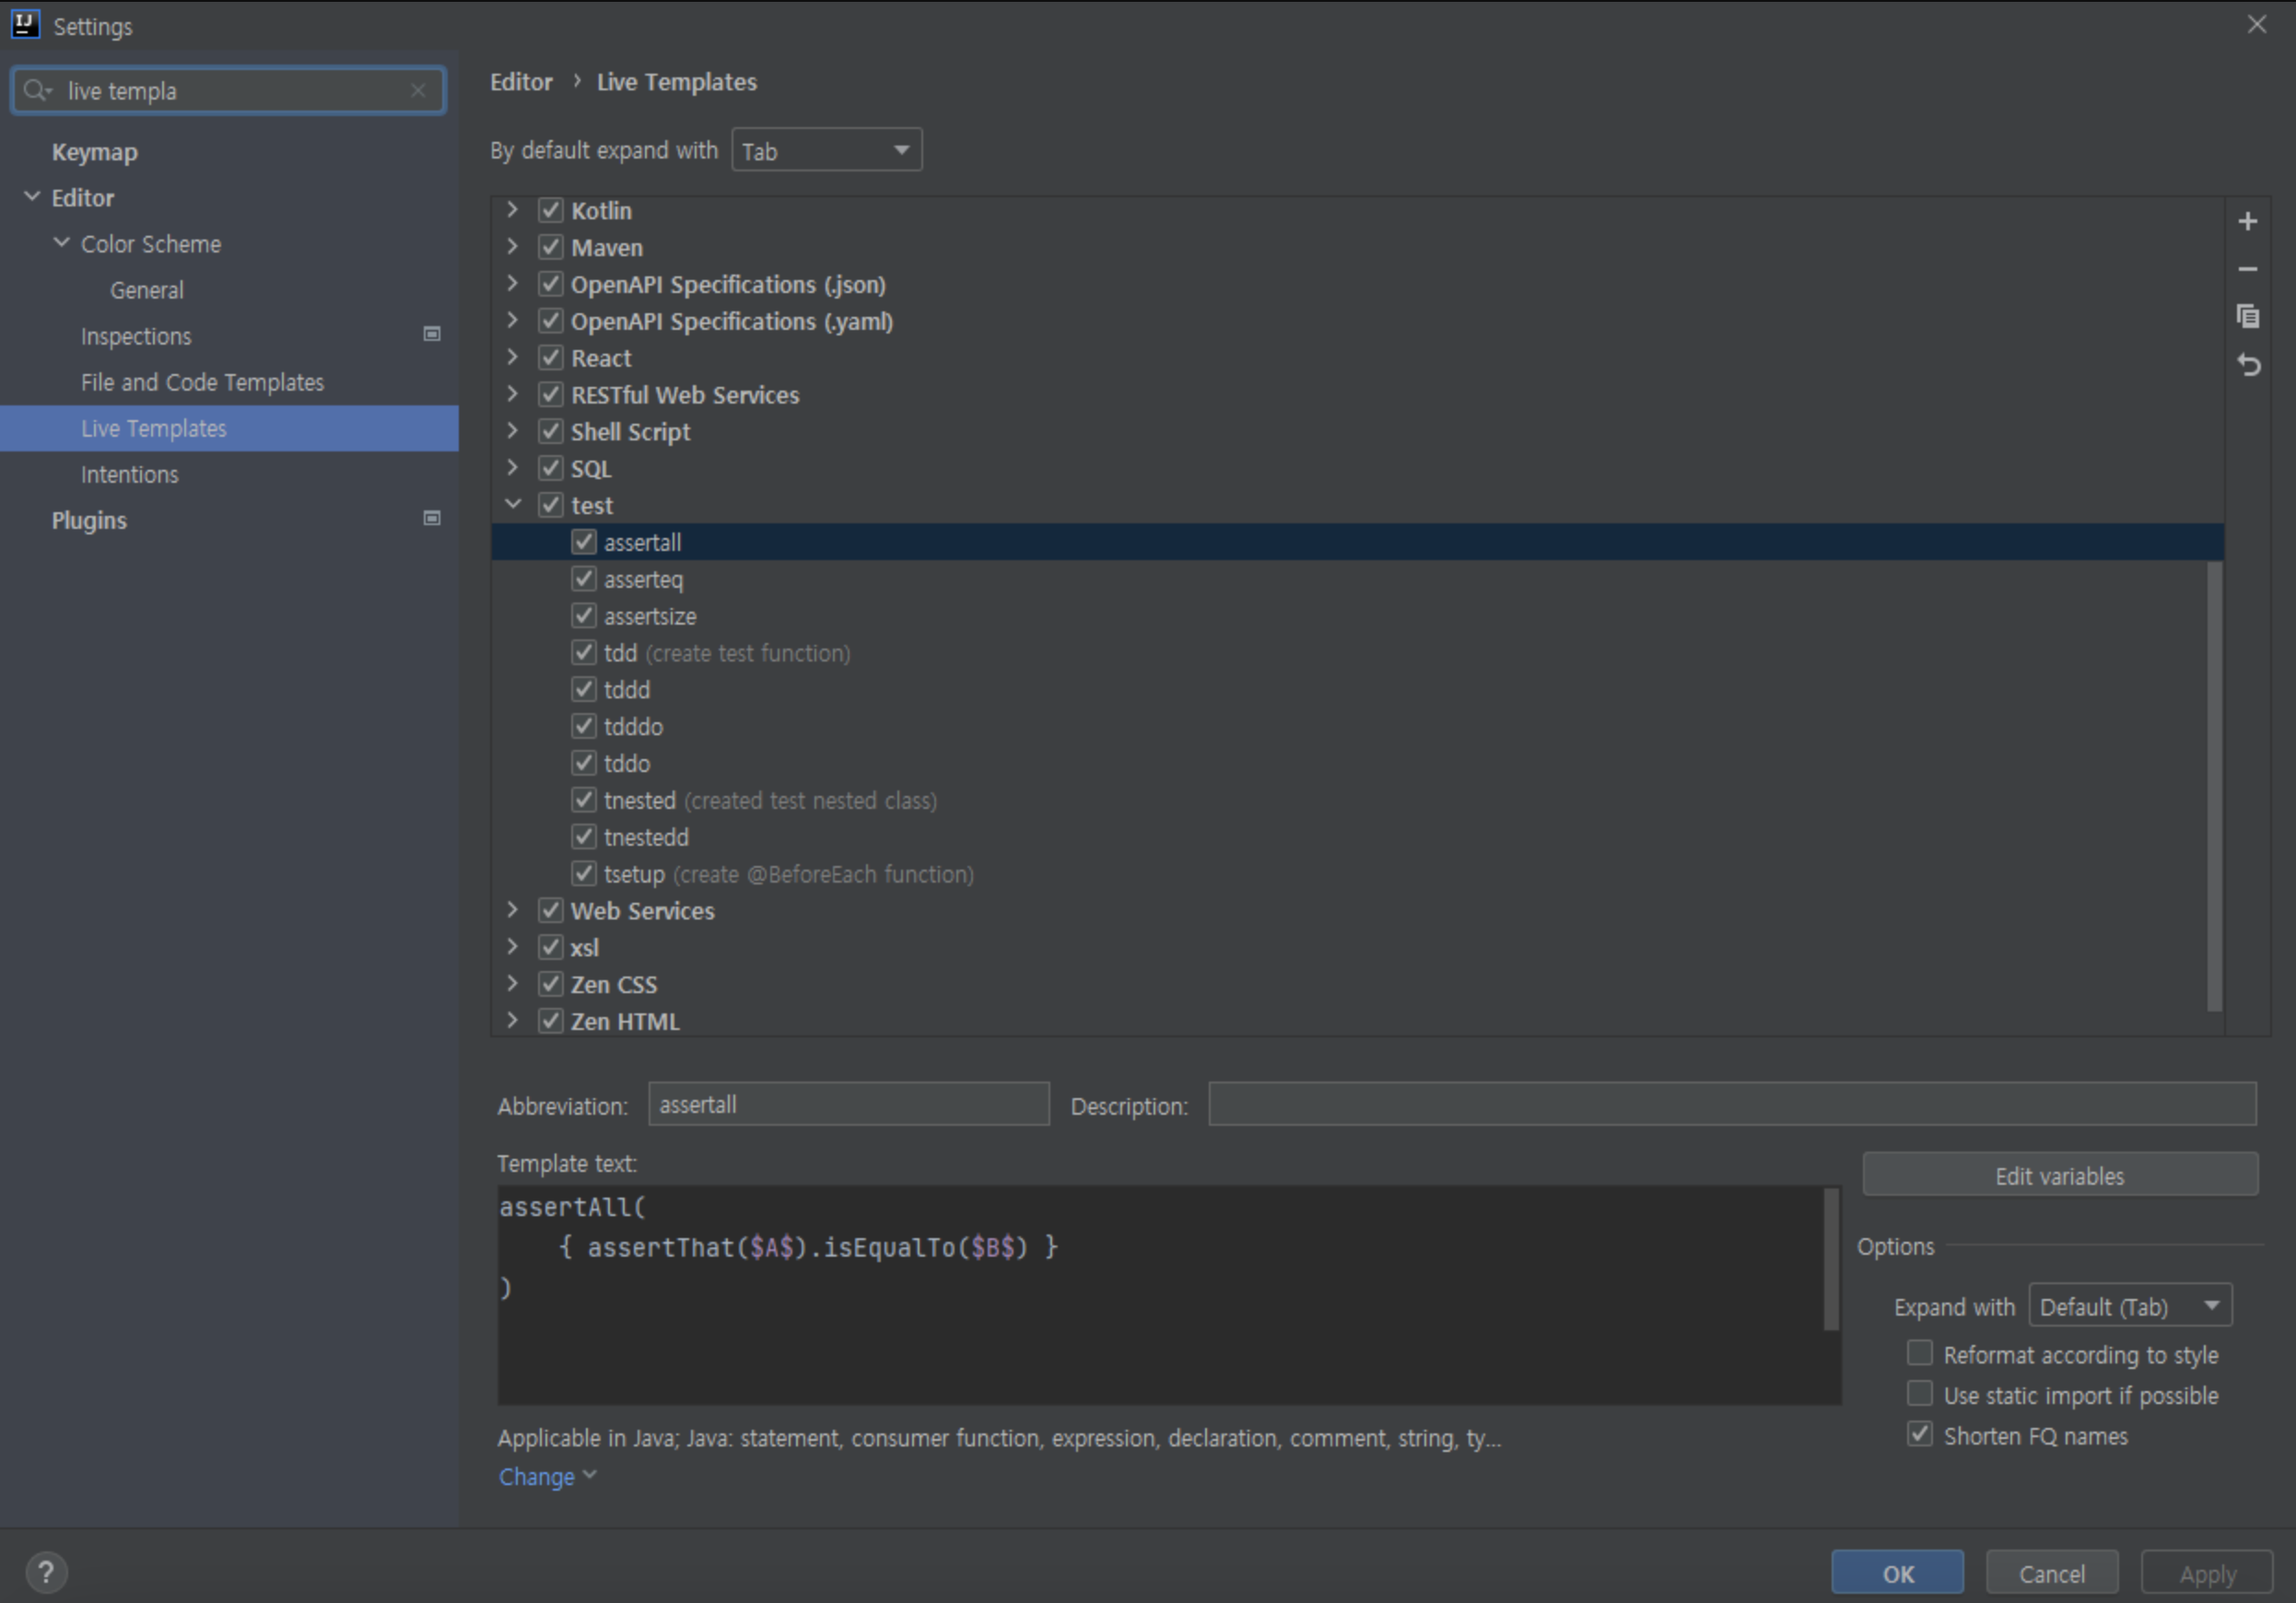The height and width of the screenshot is (1603, 2296).
Task: Open File and Code Templates settings
Action: point(202,382)
